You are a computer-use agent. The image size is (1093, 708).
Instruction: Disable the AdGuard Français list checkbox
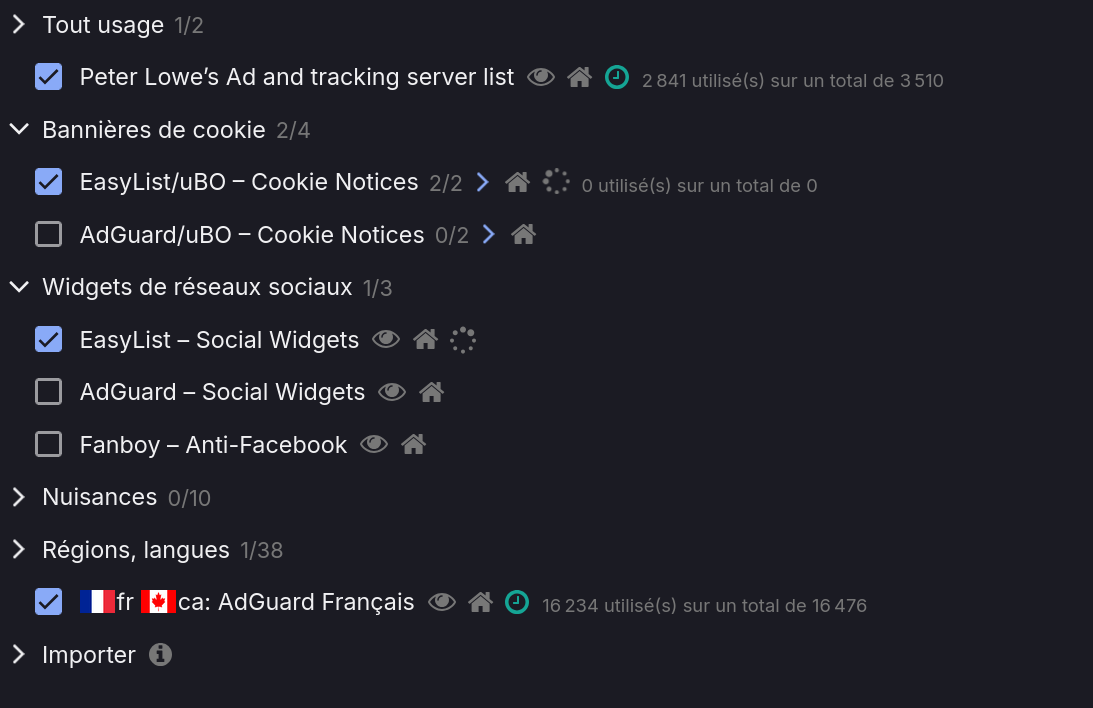coord(48,602)
